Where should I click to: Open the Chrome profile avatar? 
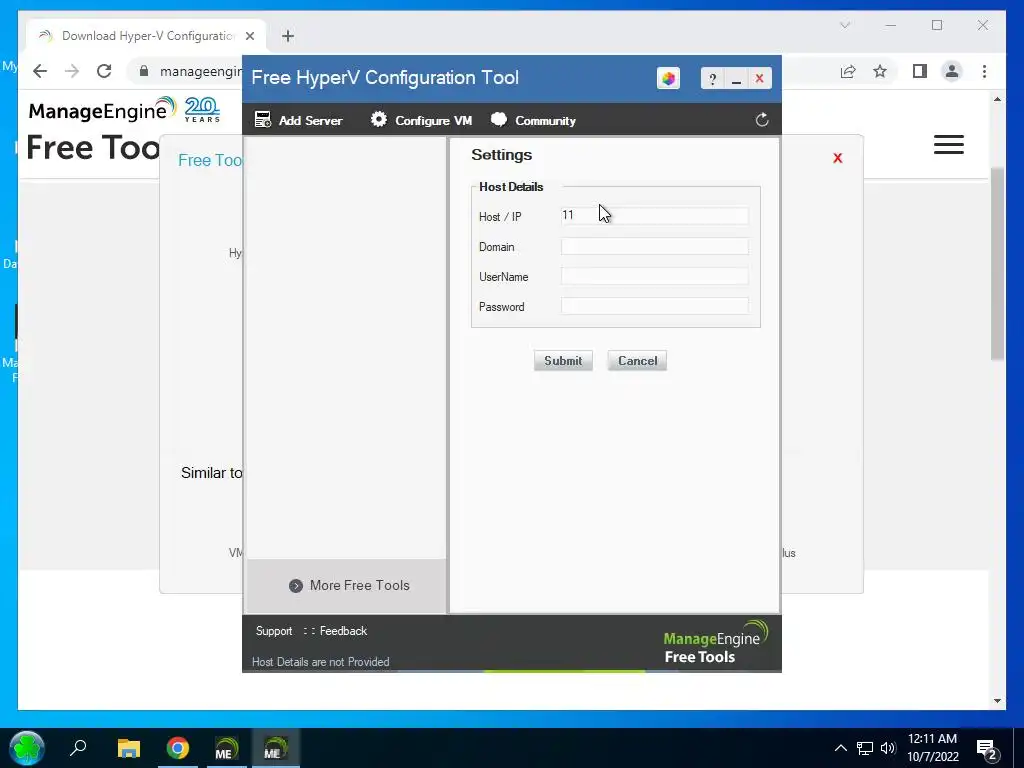tap(952, 71)
